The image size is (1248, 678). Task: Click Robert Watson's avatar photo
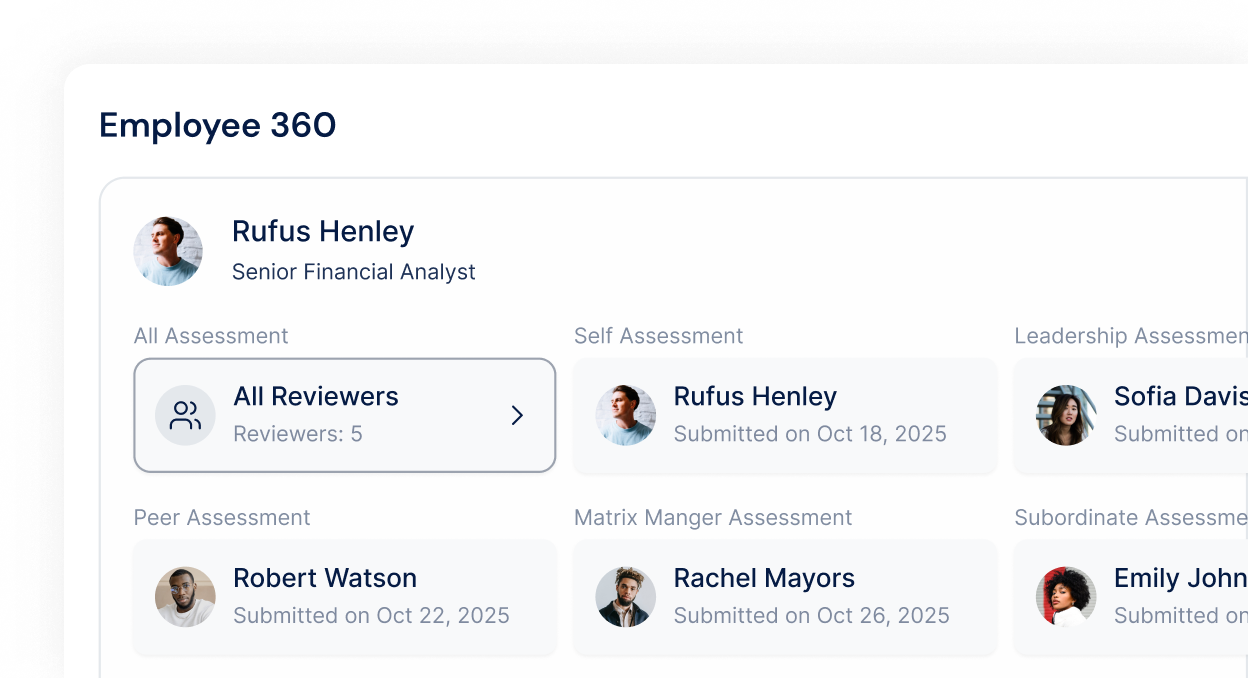pyautogui.click(x=185, y=597)
